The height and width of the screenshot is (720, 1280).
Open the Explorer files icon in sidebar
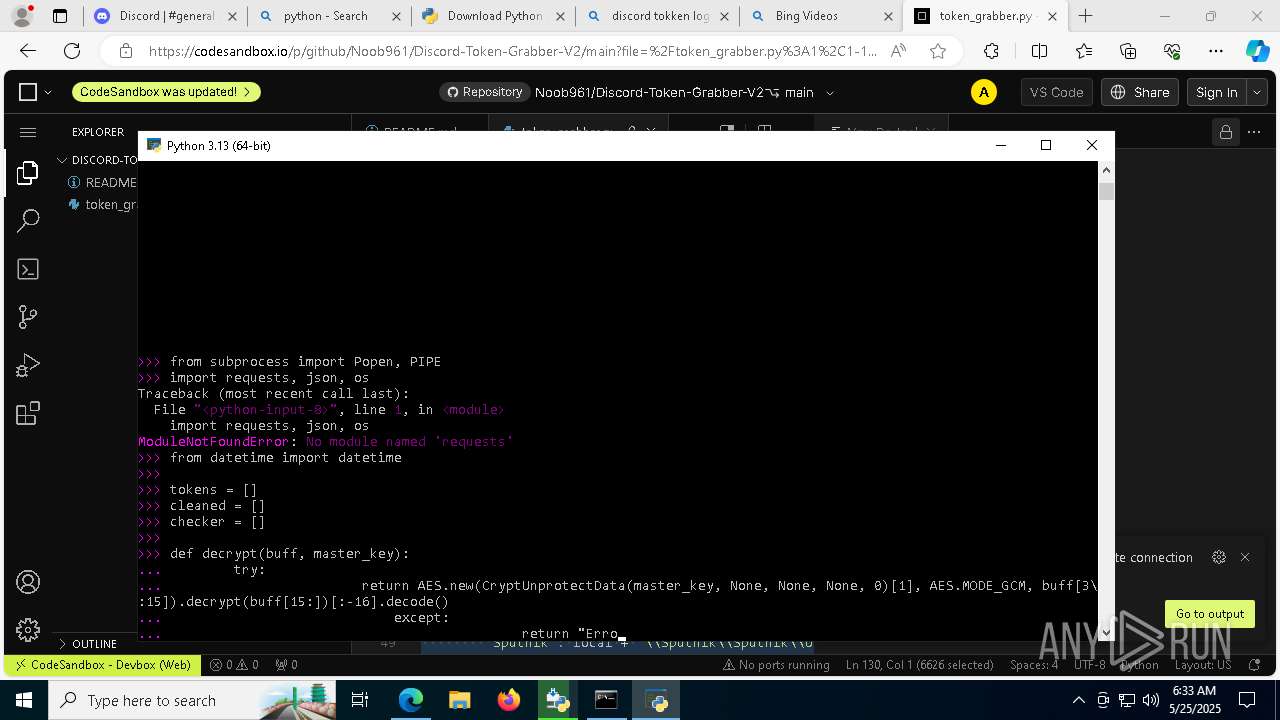(28, 173)
